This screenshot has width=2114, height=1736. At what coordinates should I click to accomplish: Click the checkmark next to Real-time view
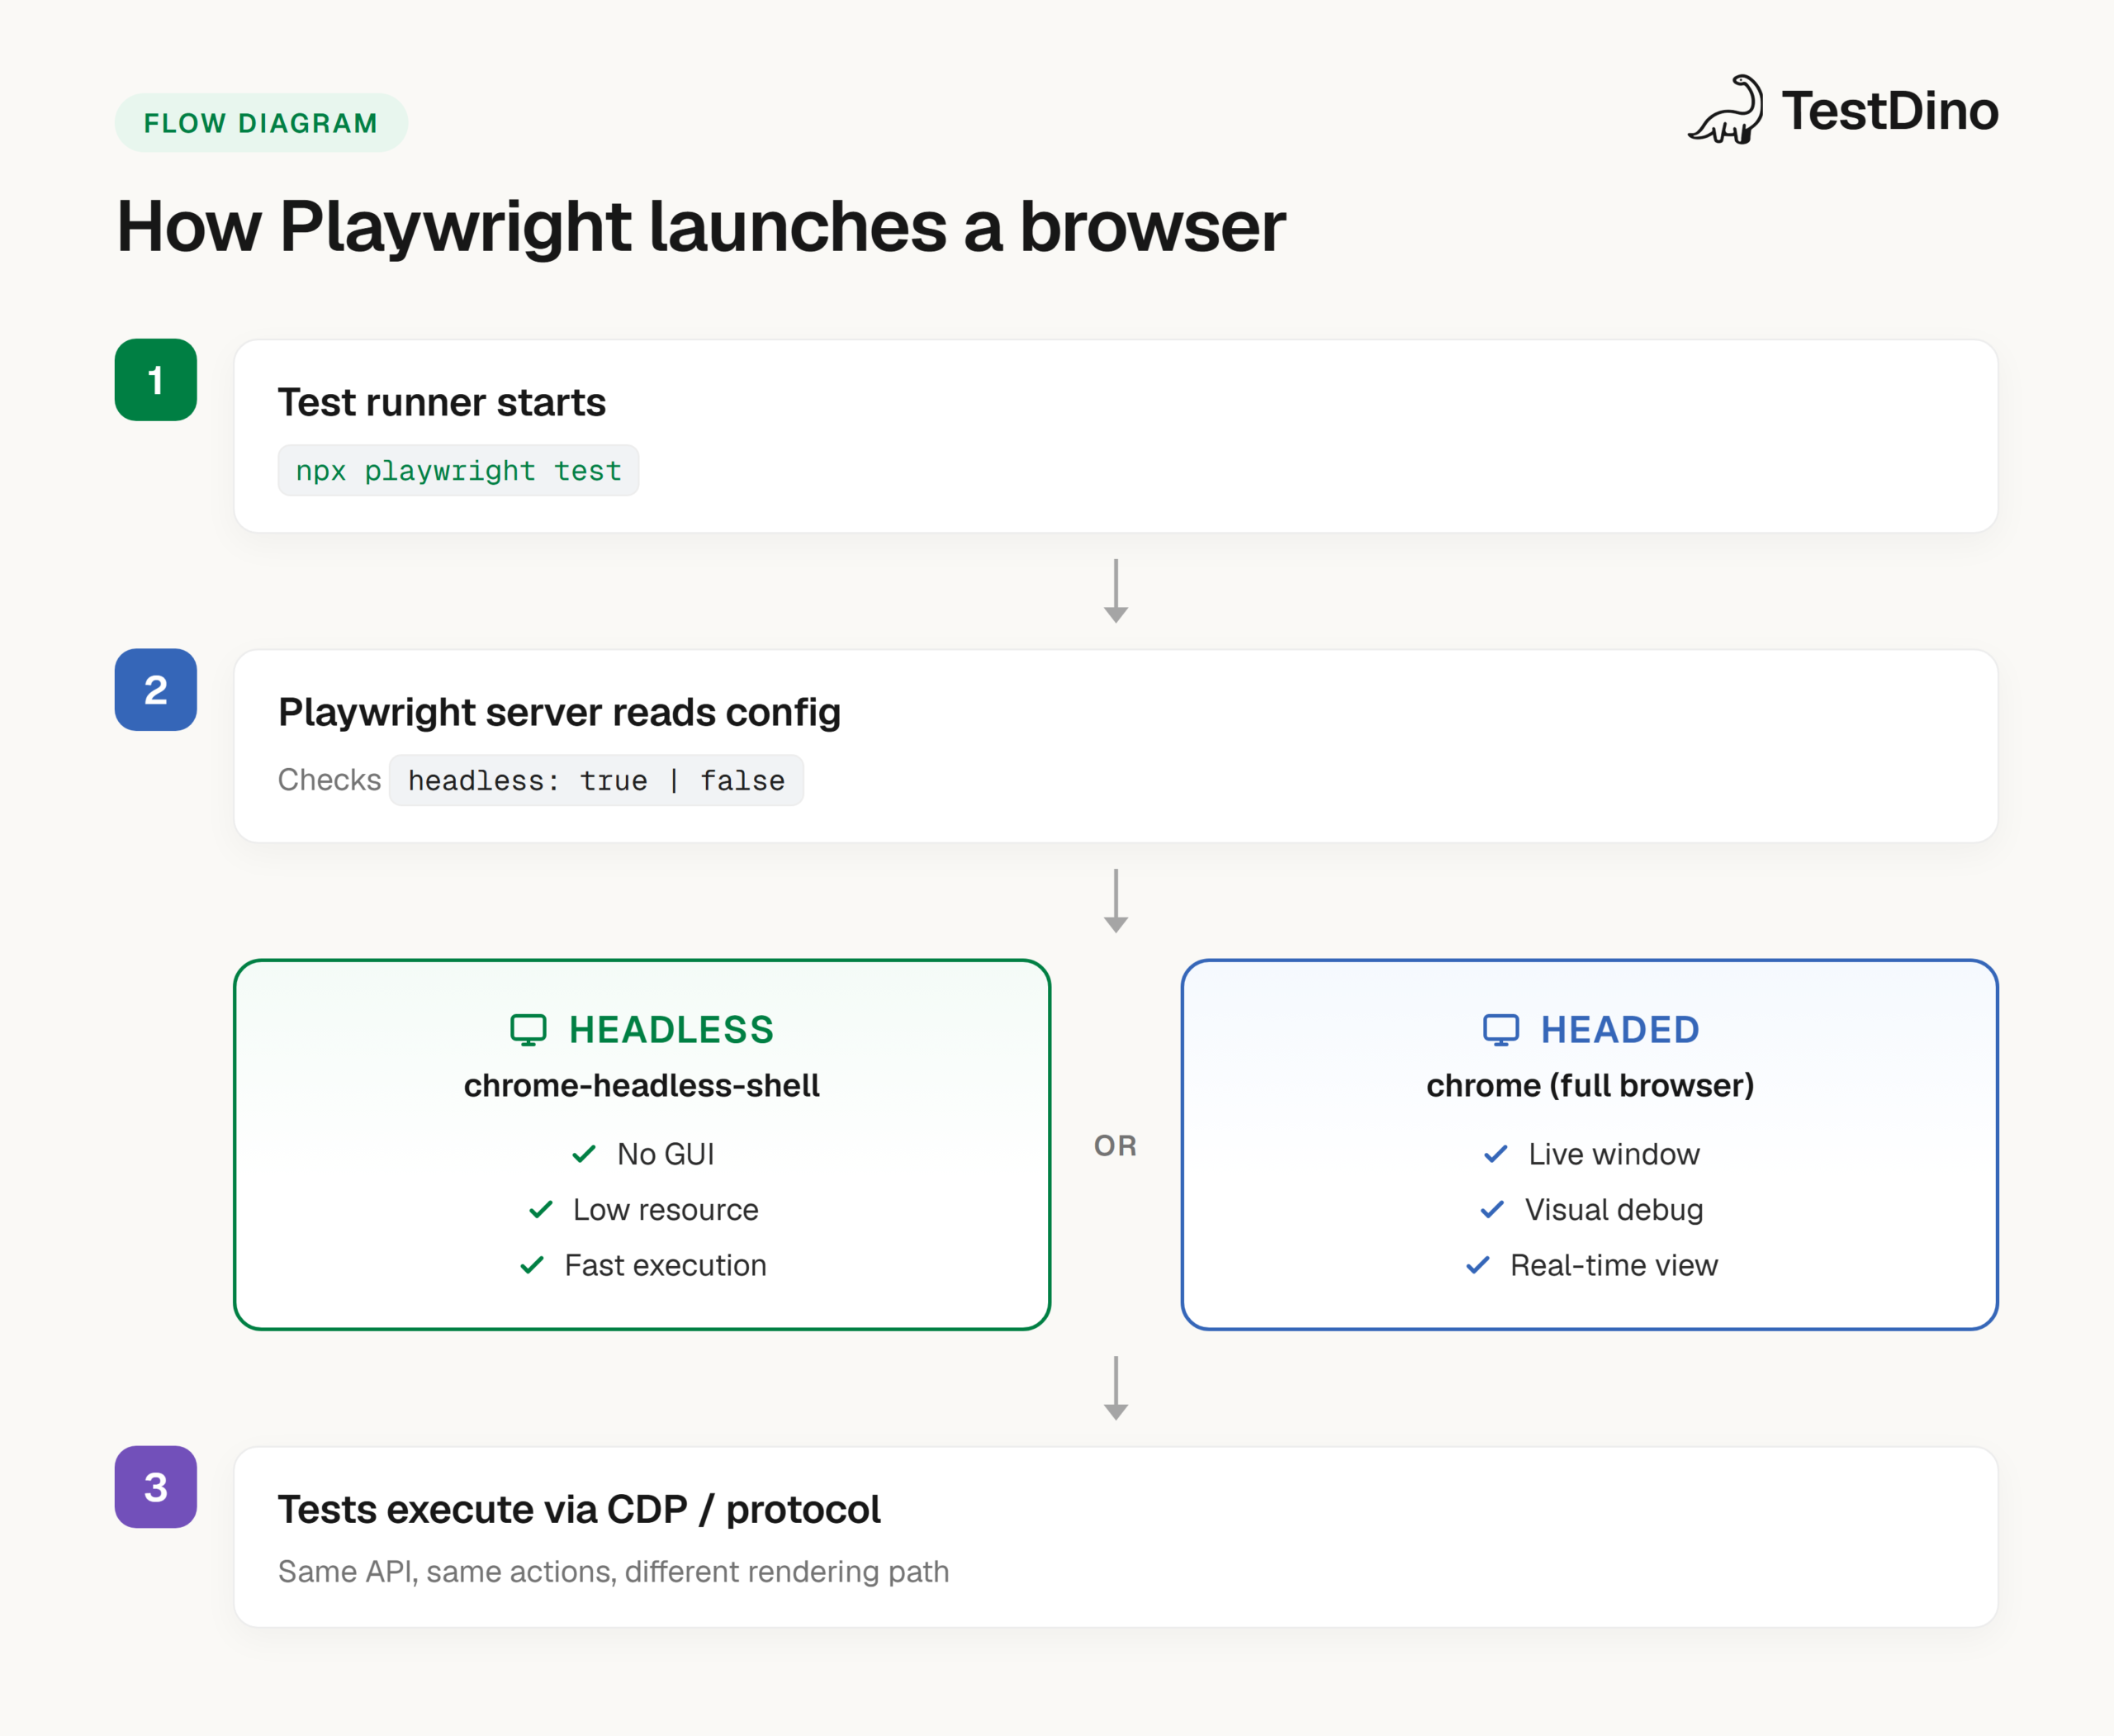(x=1477, y=1265)
